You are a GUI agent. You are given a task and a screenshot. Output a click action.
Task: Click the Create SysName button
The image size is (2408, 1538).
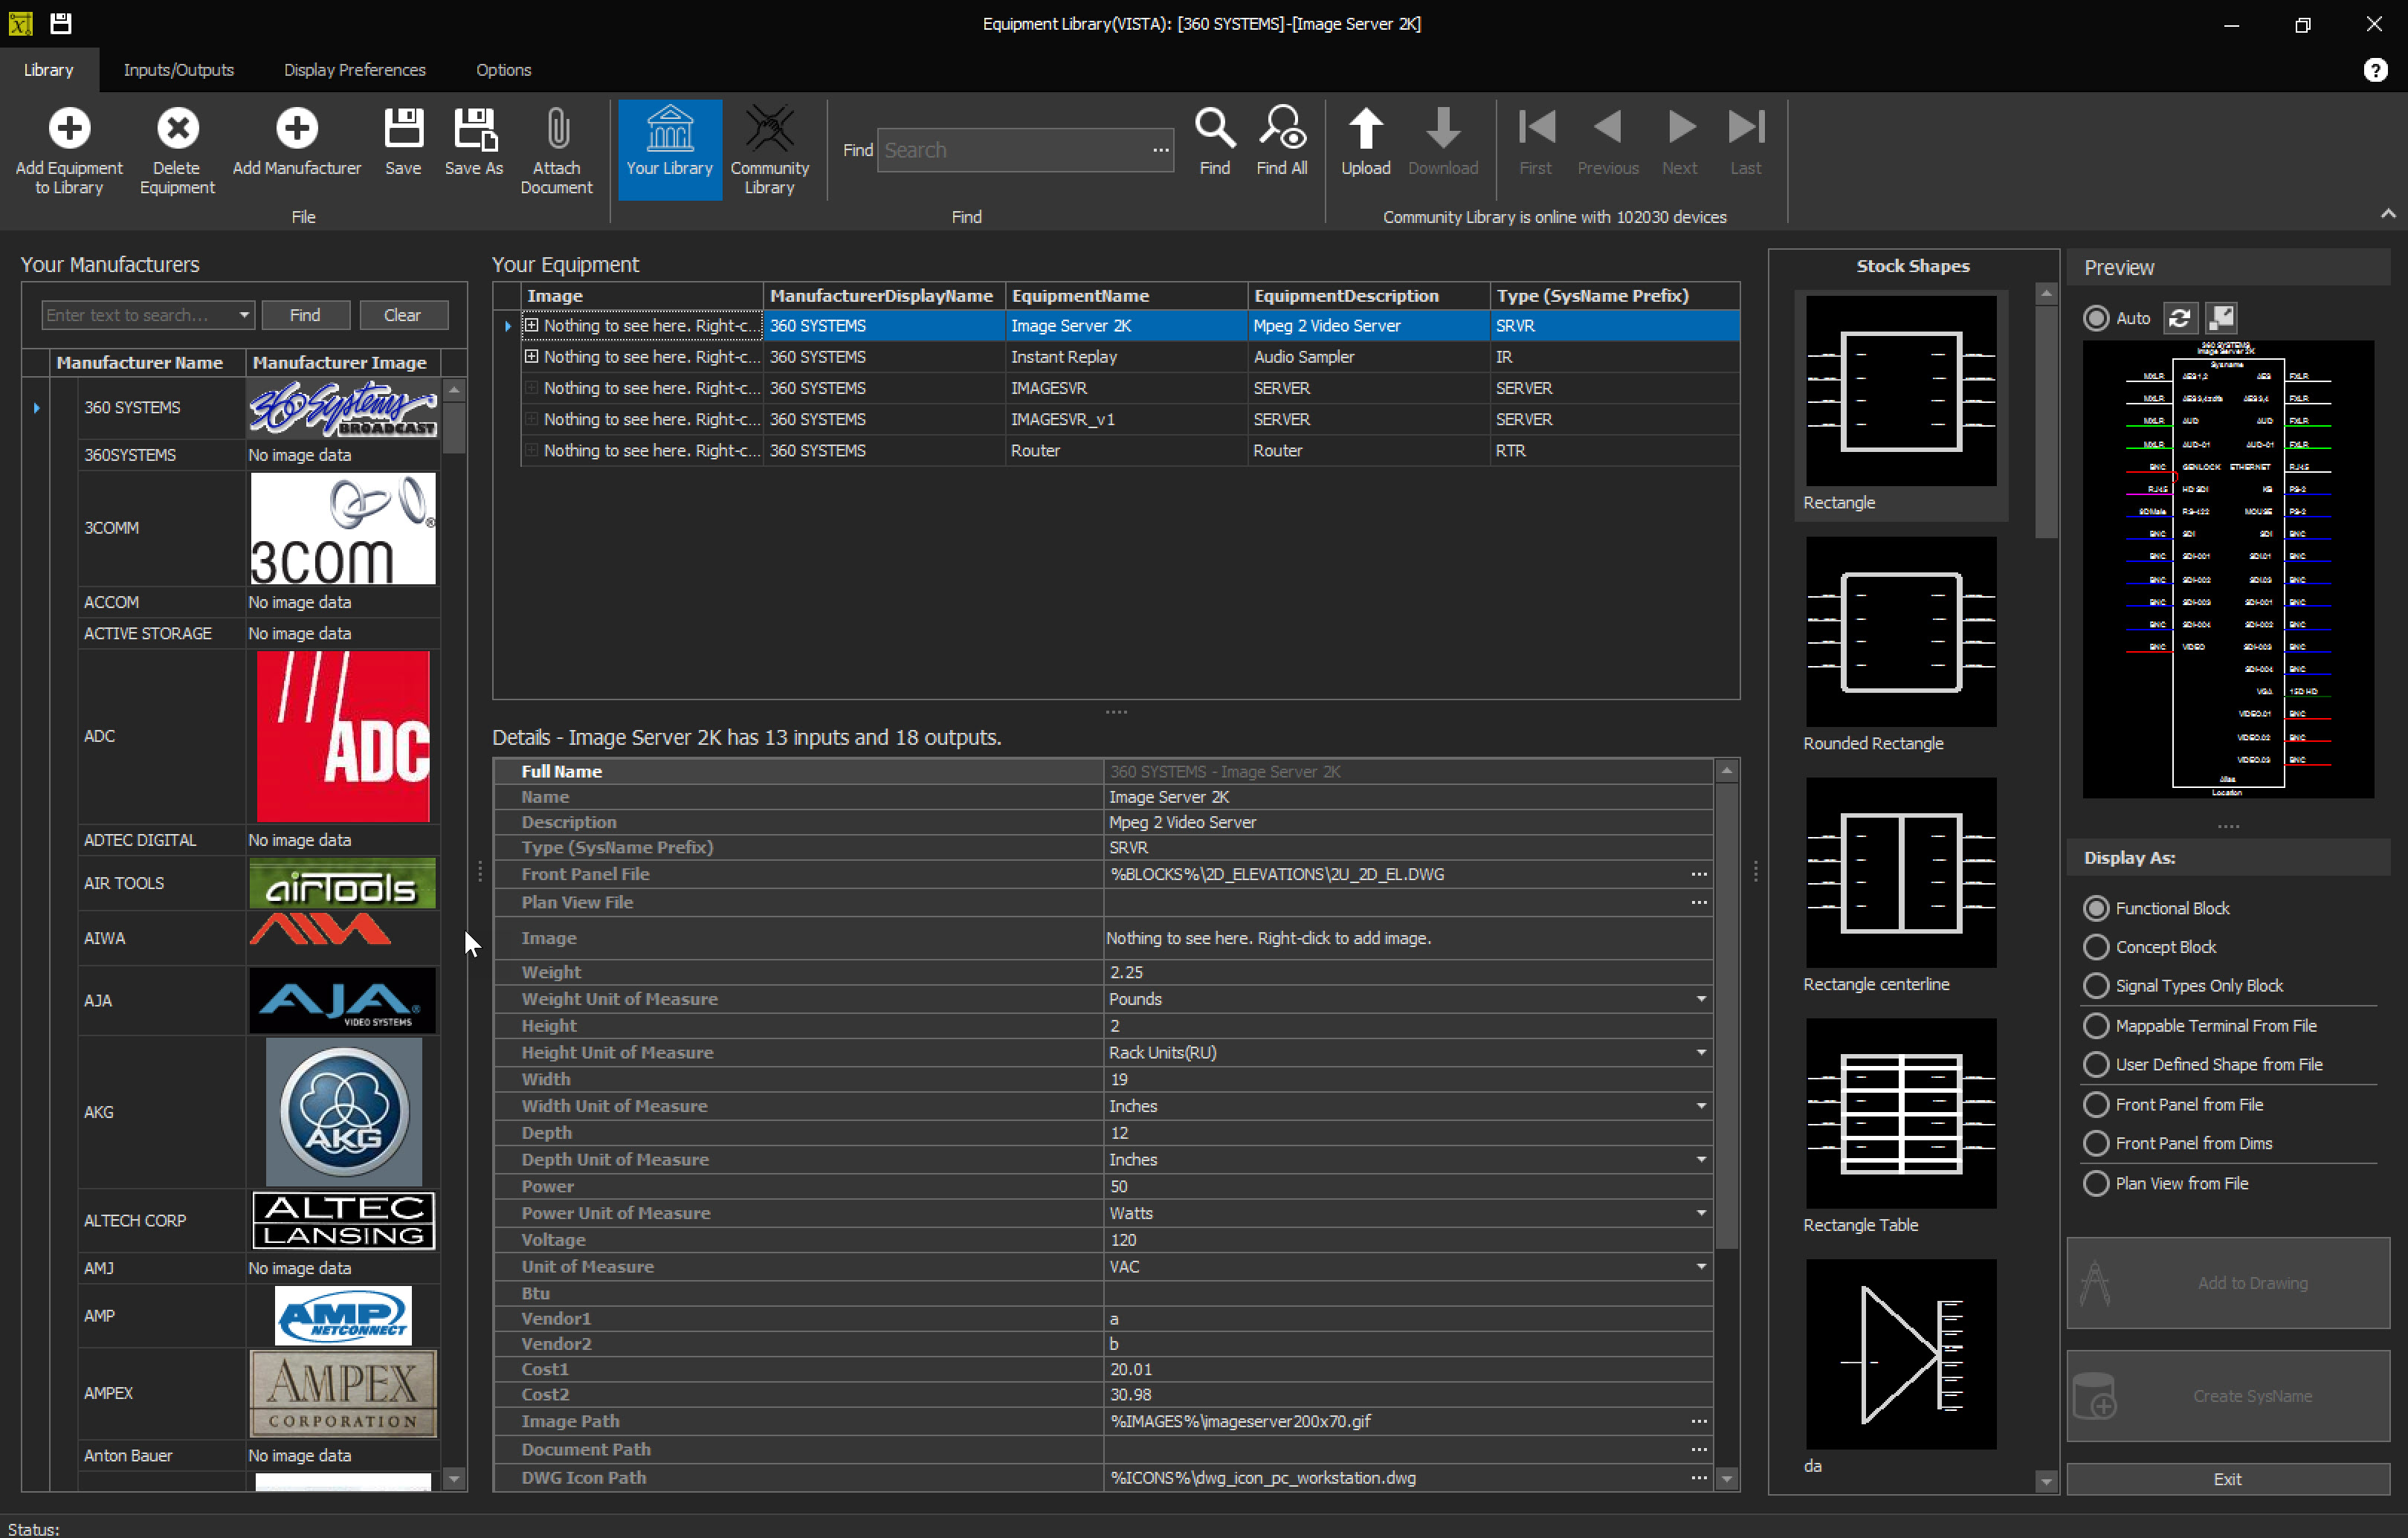point(2227,1396)
